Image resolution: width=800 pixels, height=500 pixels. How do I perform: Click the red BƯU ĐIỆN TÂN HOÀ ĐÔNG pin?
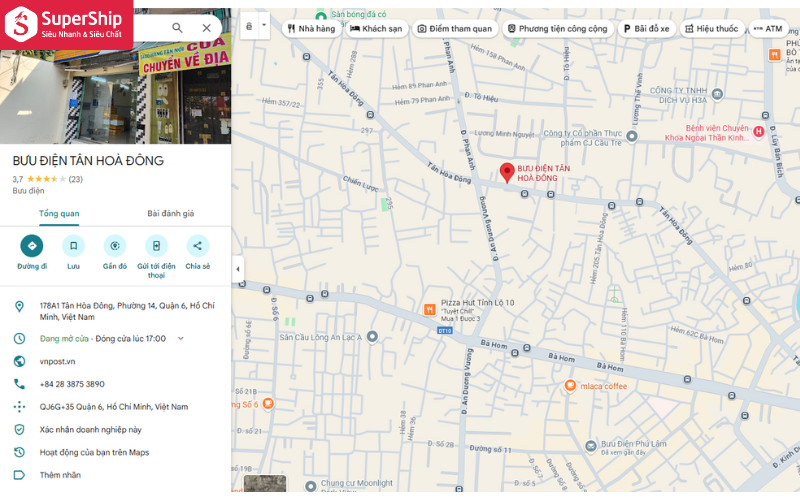507,172
